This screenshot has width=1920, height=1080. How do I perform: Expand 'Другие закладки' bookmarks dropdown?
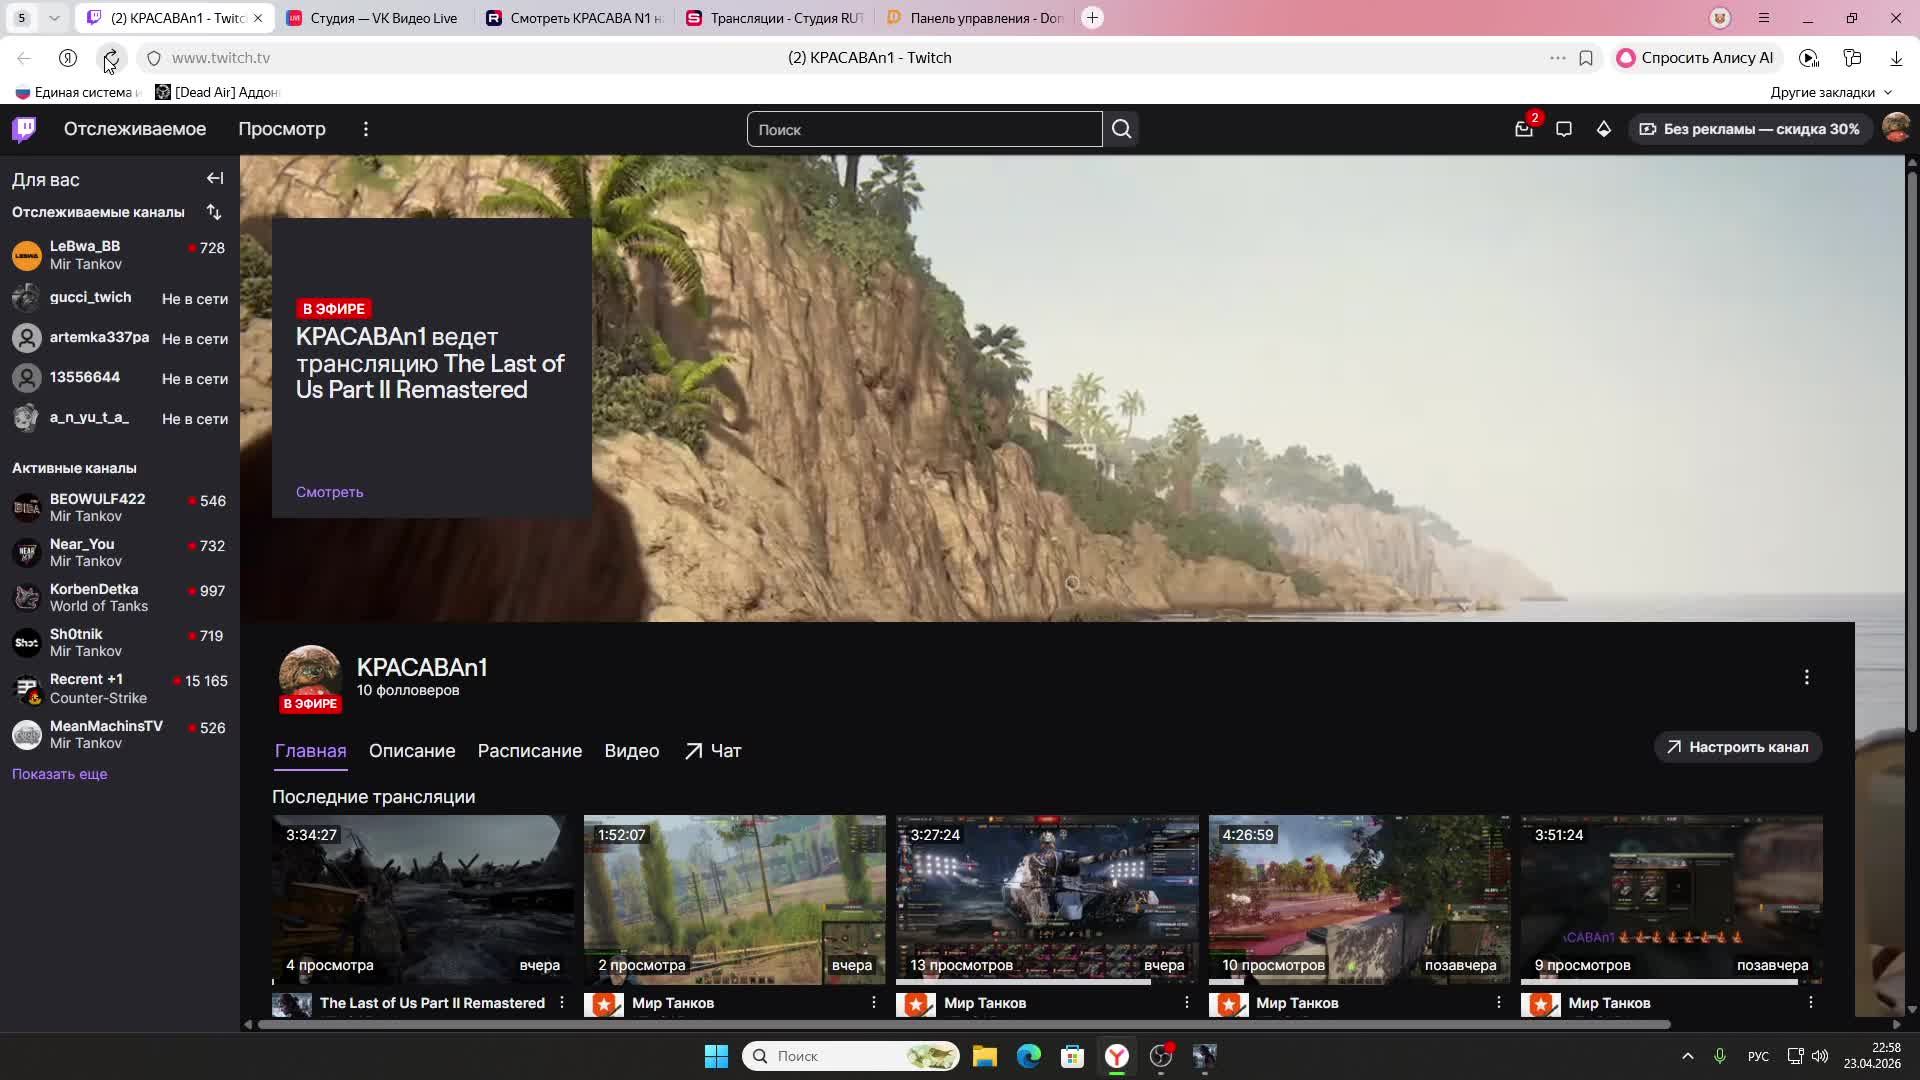1831,92
